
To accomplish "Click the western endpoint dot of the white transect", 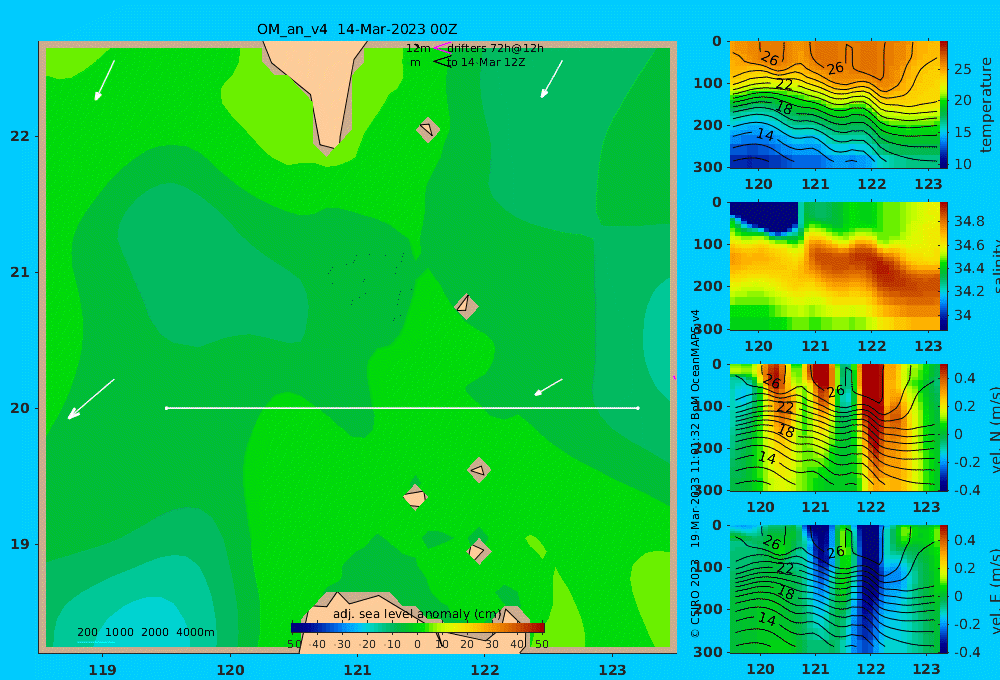I will click(166, 408).
